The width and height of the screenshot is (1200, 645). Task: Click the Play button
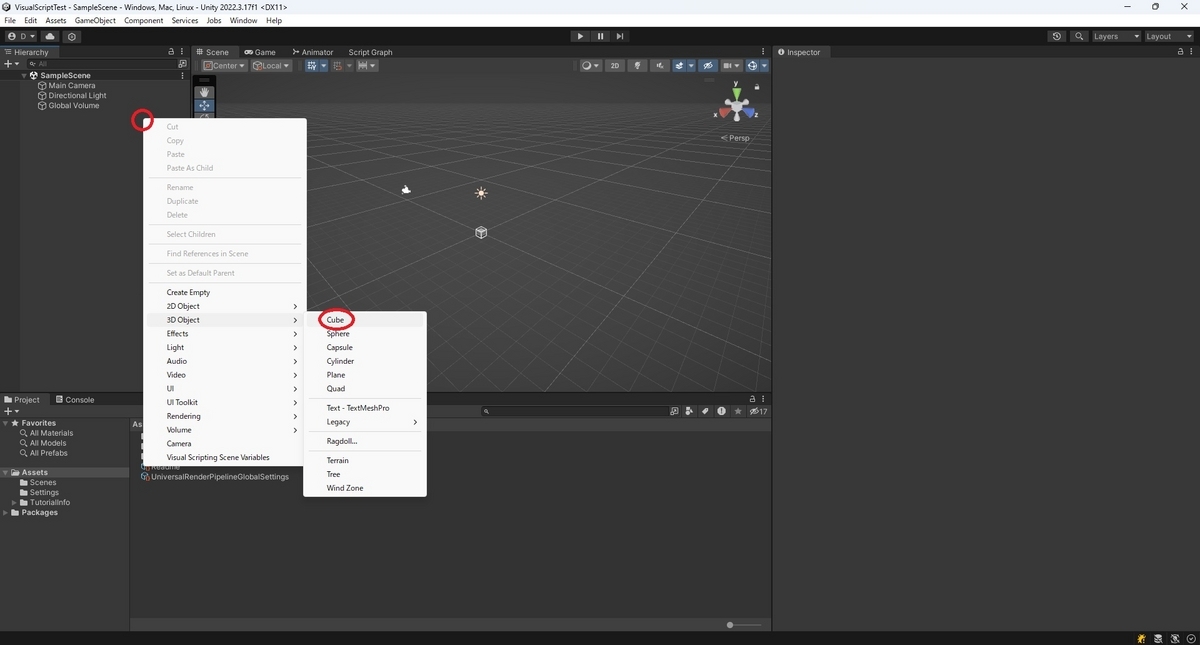tap(580, 36)
